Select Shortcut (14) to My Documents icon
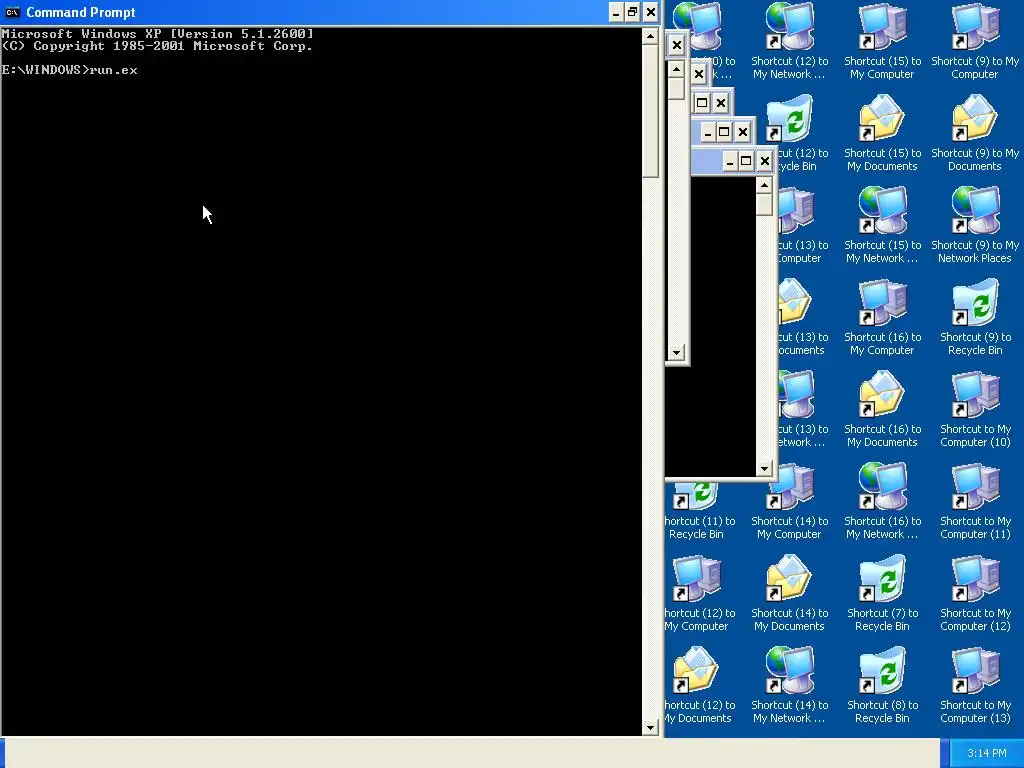The width and height of the screenshot is (1024, 768). point(790,594)
